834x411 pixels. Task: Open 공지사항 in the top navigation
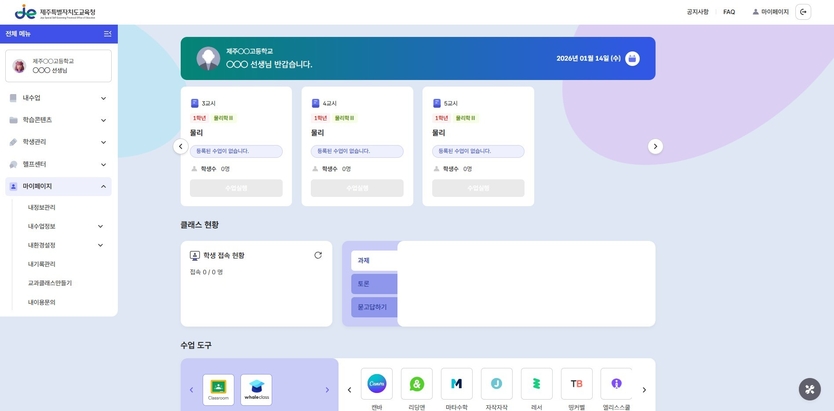tap(697, 12)
